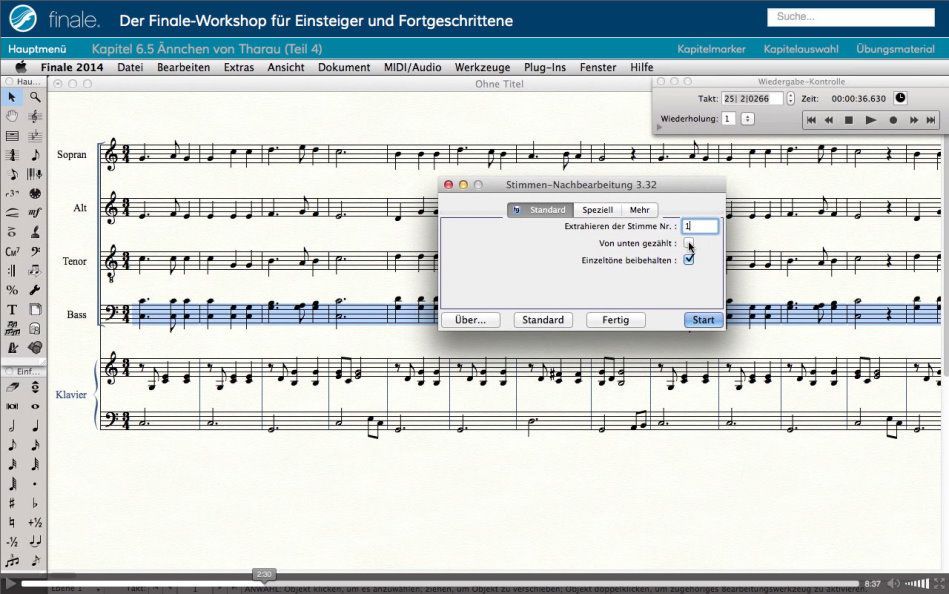Select the Chord Cm7 tool
This screenshot has height=594, width=949.
[12, 251]
